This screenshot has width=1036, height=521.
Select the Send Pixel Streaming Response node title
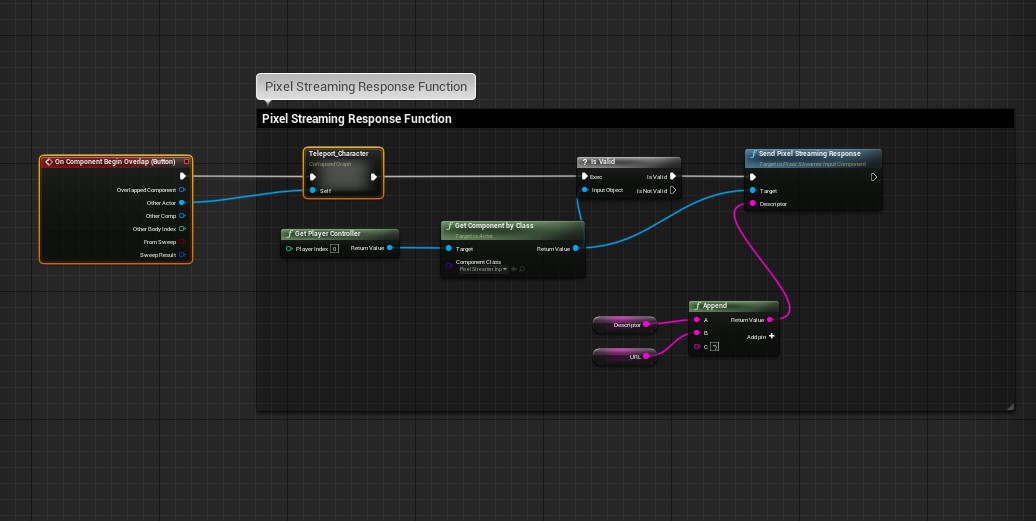[809, 154]
